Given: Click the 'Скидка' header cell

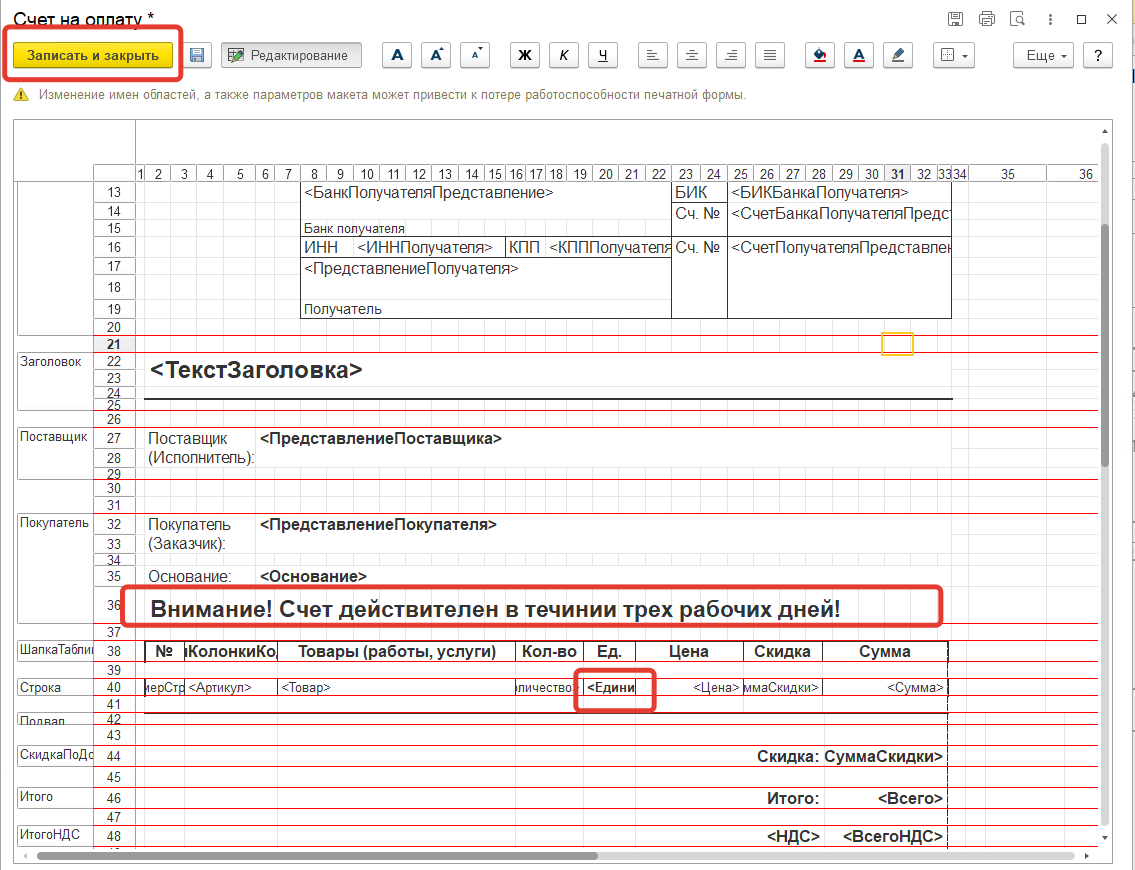Looking at the screenshot, I should coord(782,651).
